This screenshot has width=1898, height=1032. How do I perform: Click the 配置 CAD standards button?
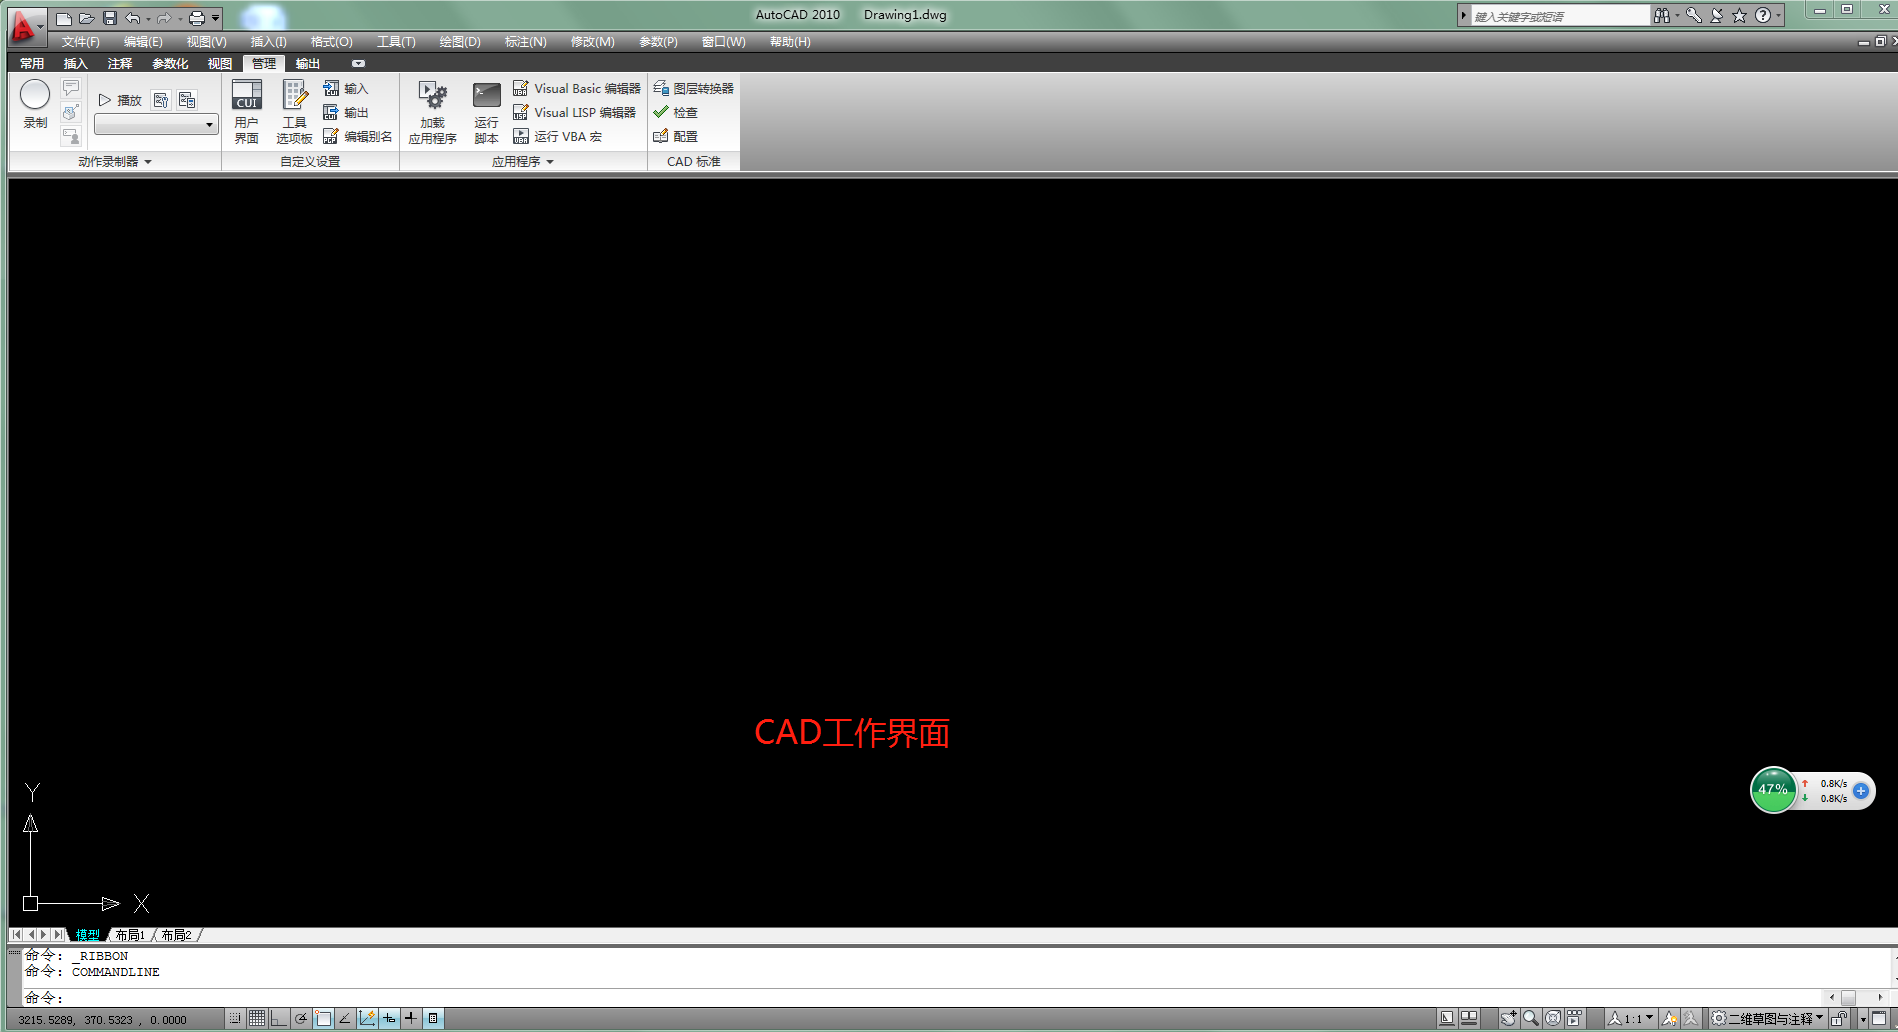pos(675,136)
